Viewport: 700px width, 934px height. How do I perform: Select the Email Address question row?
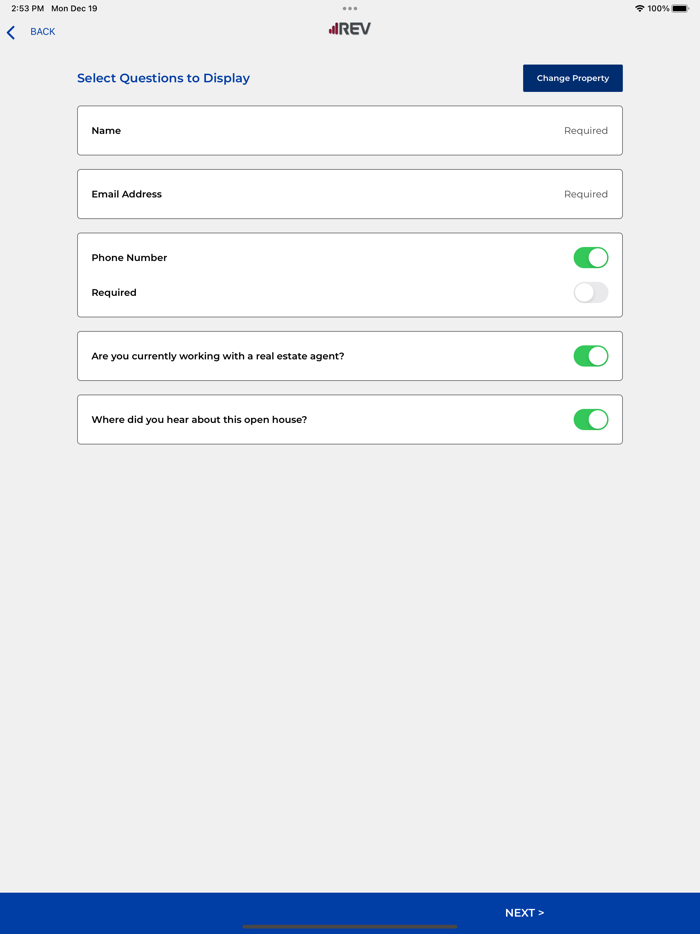point(350,194)
